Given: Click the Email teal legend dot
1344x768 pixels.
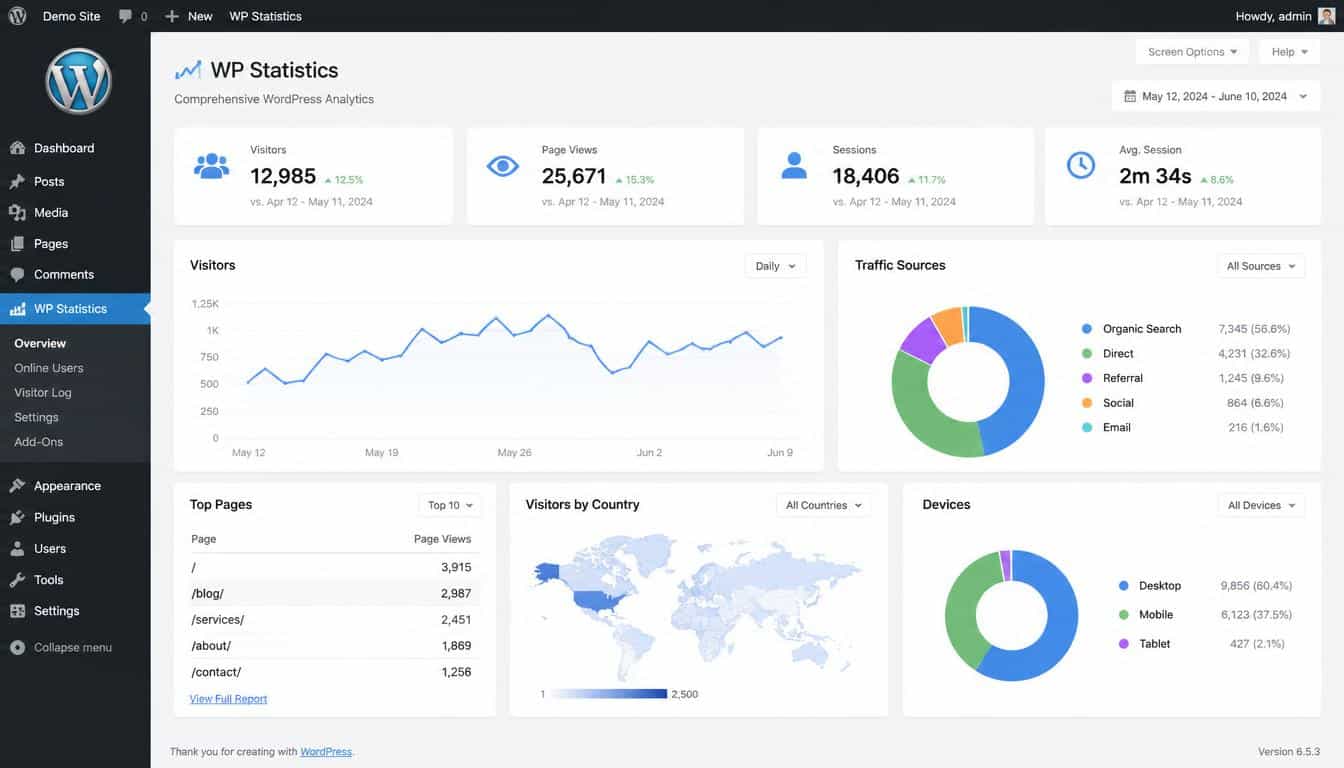Looking at the screenshot, I should pyautogui.click(x=1087, y=428).
